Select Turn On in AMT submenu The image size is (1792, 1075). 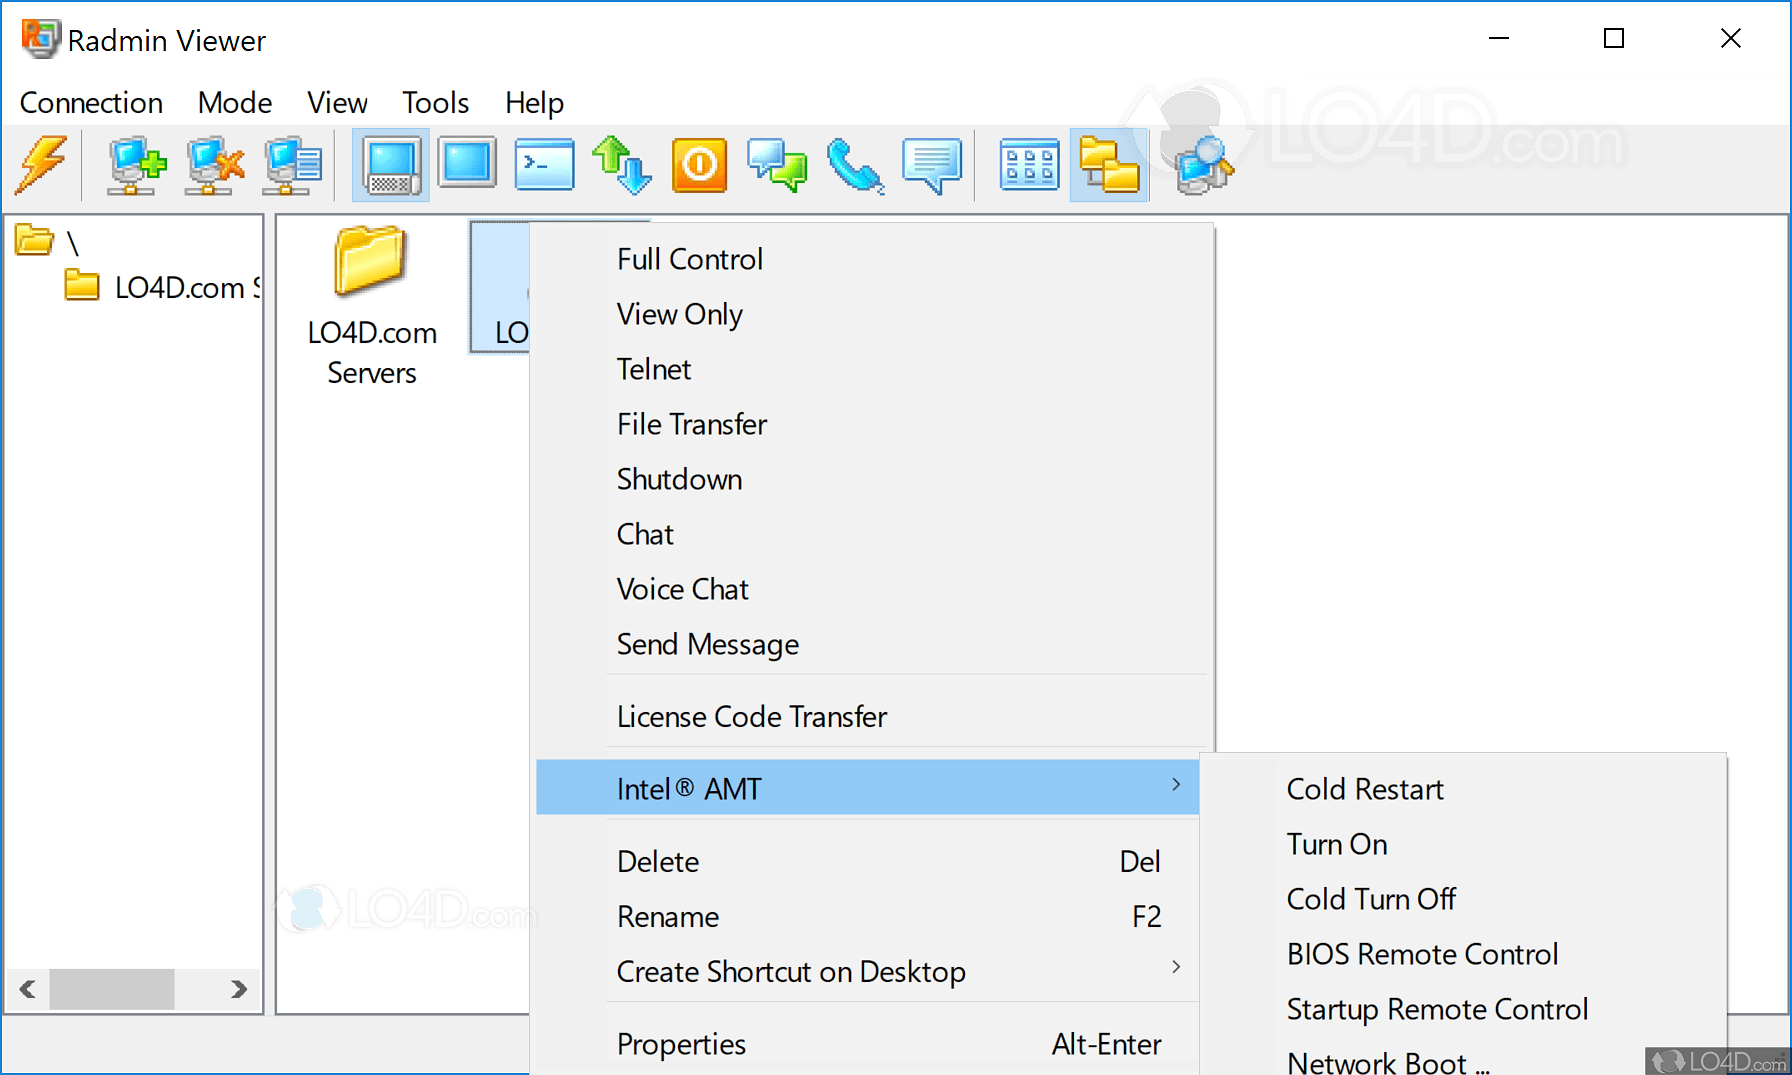(1464, 845)
